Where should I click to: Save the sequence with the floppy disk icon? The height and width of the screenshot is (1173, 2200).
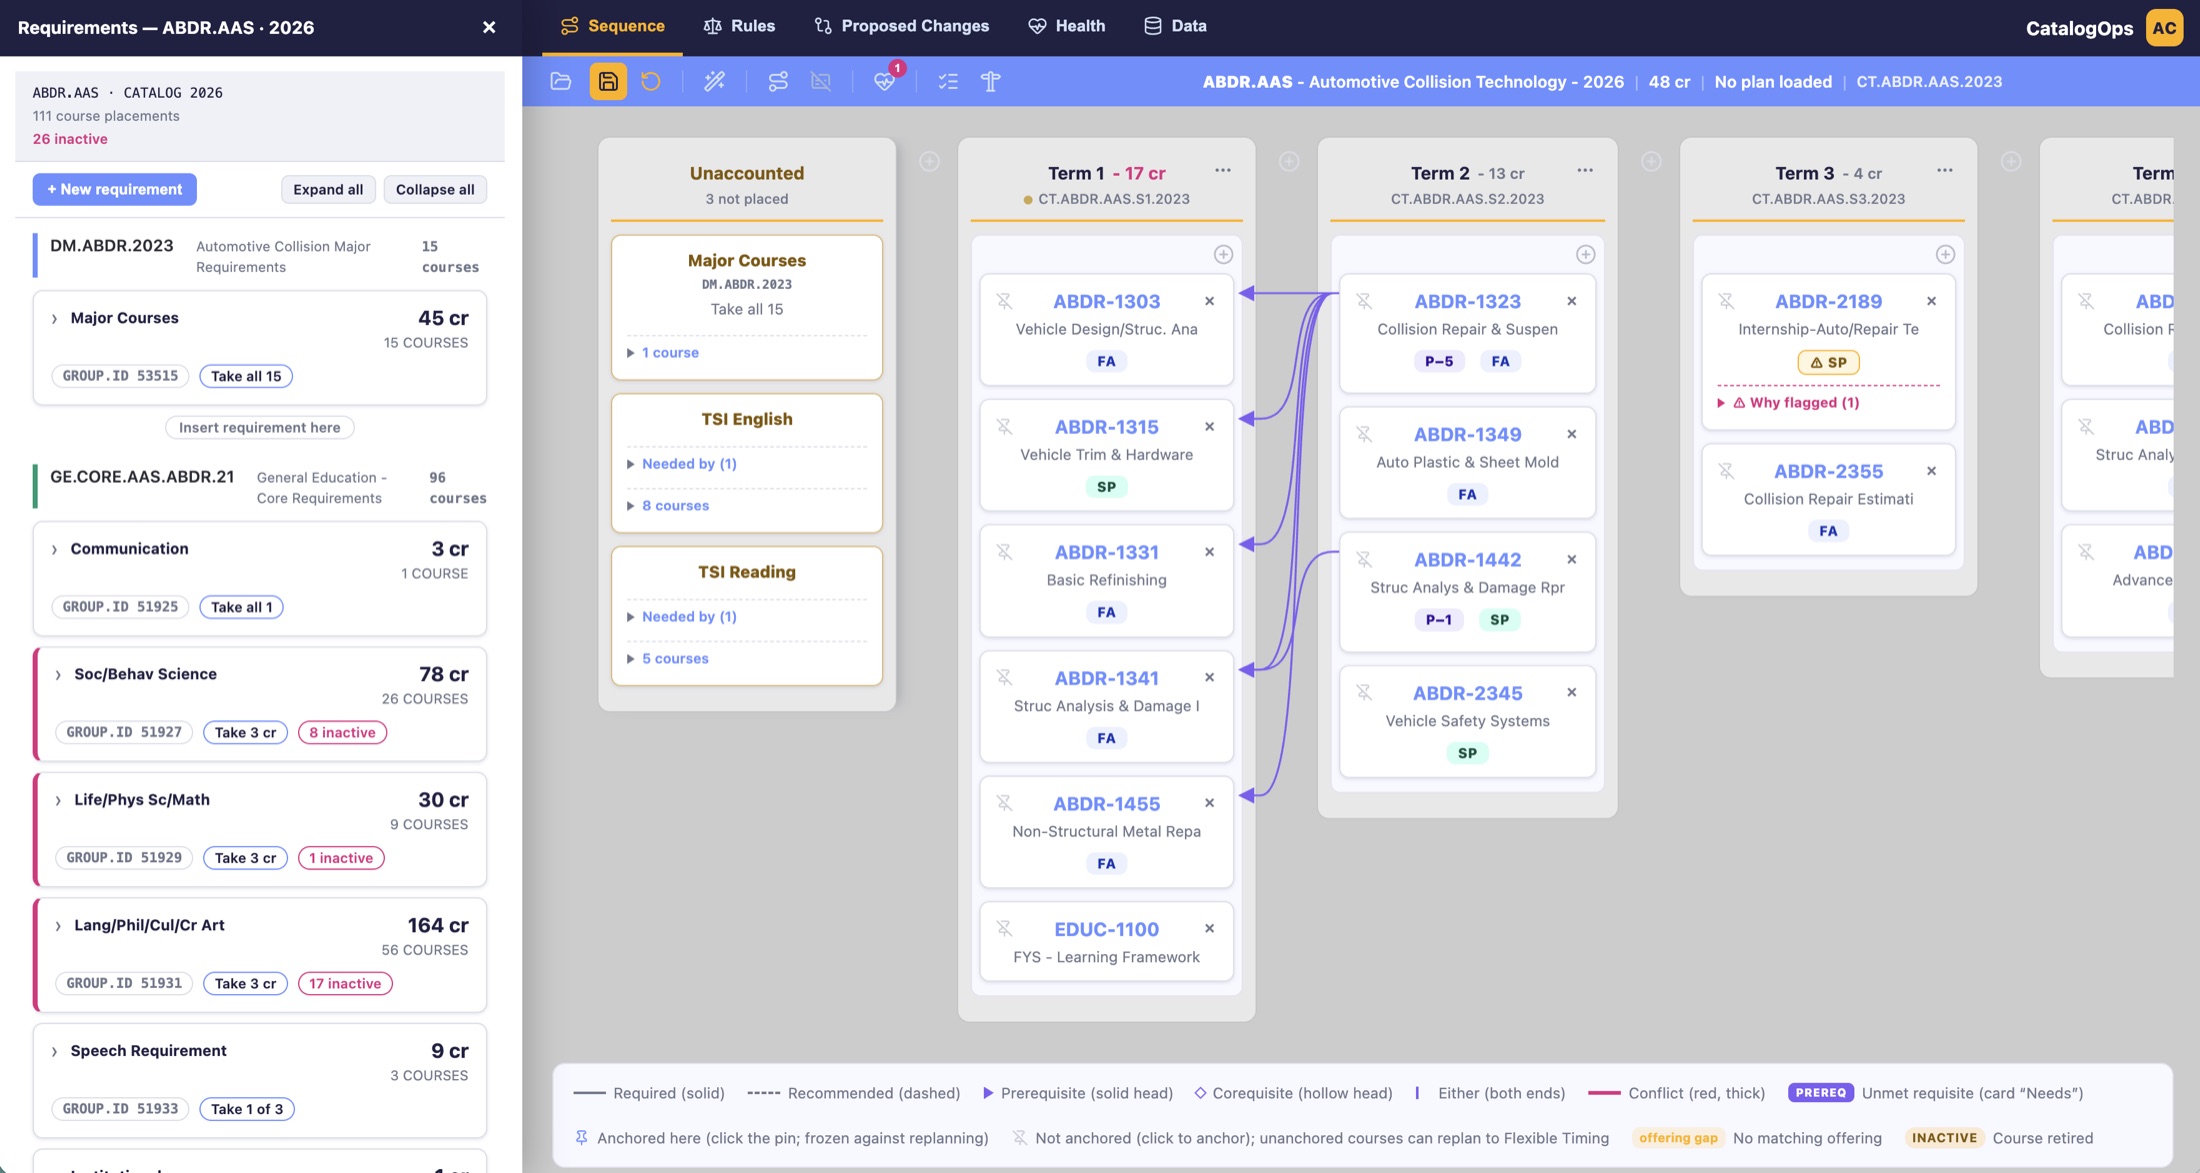(x=608, y=81)
